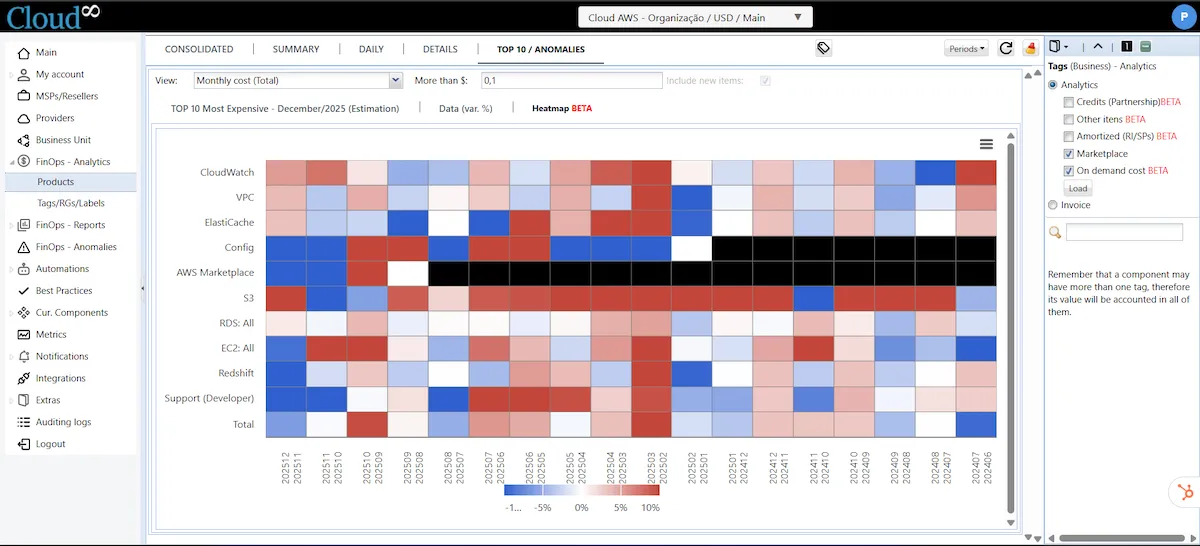
Task: Expand the FinOps - Reports tree node
Action: tap(11, 225)
